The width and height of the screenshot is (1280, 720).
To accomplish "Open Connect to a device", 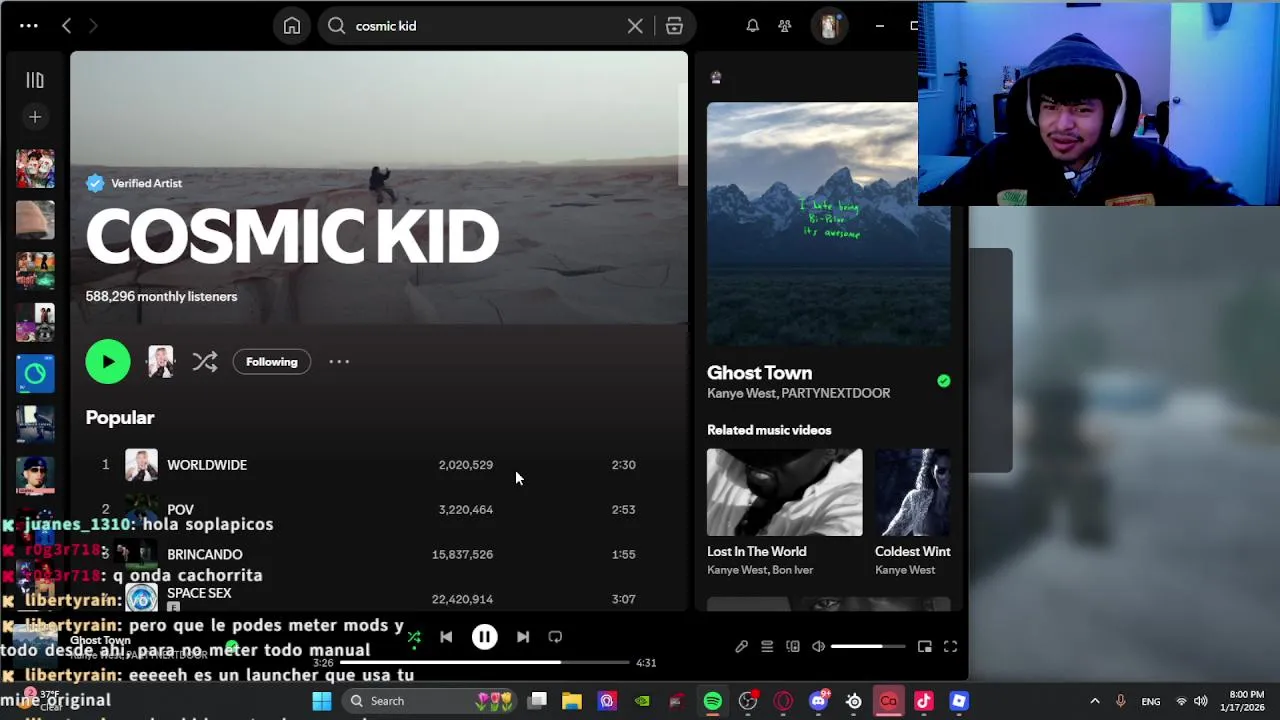I will point(793,647).
